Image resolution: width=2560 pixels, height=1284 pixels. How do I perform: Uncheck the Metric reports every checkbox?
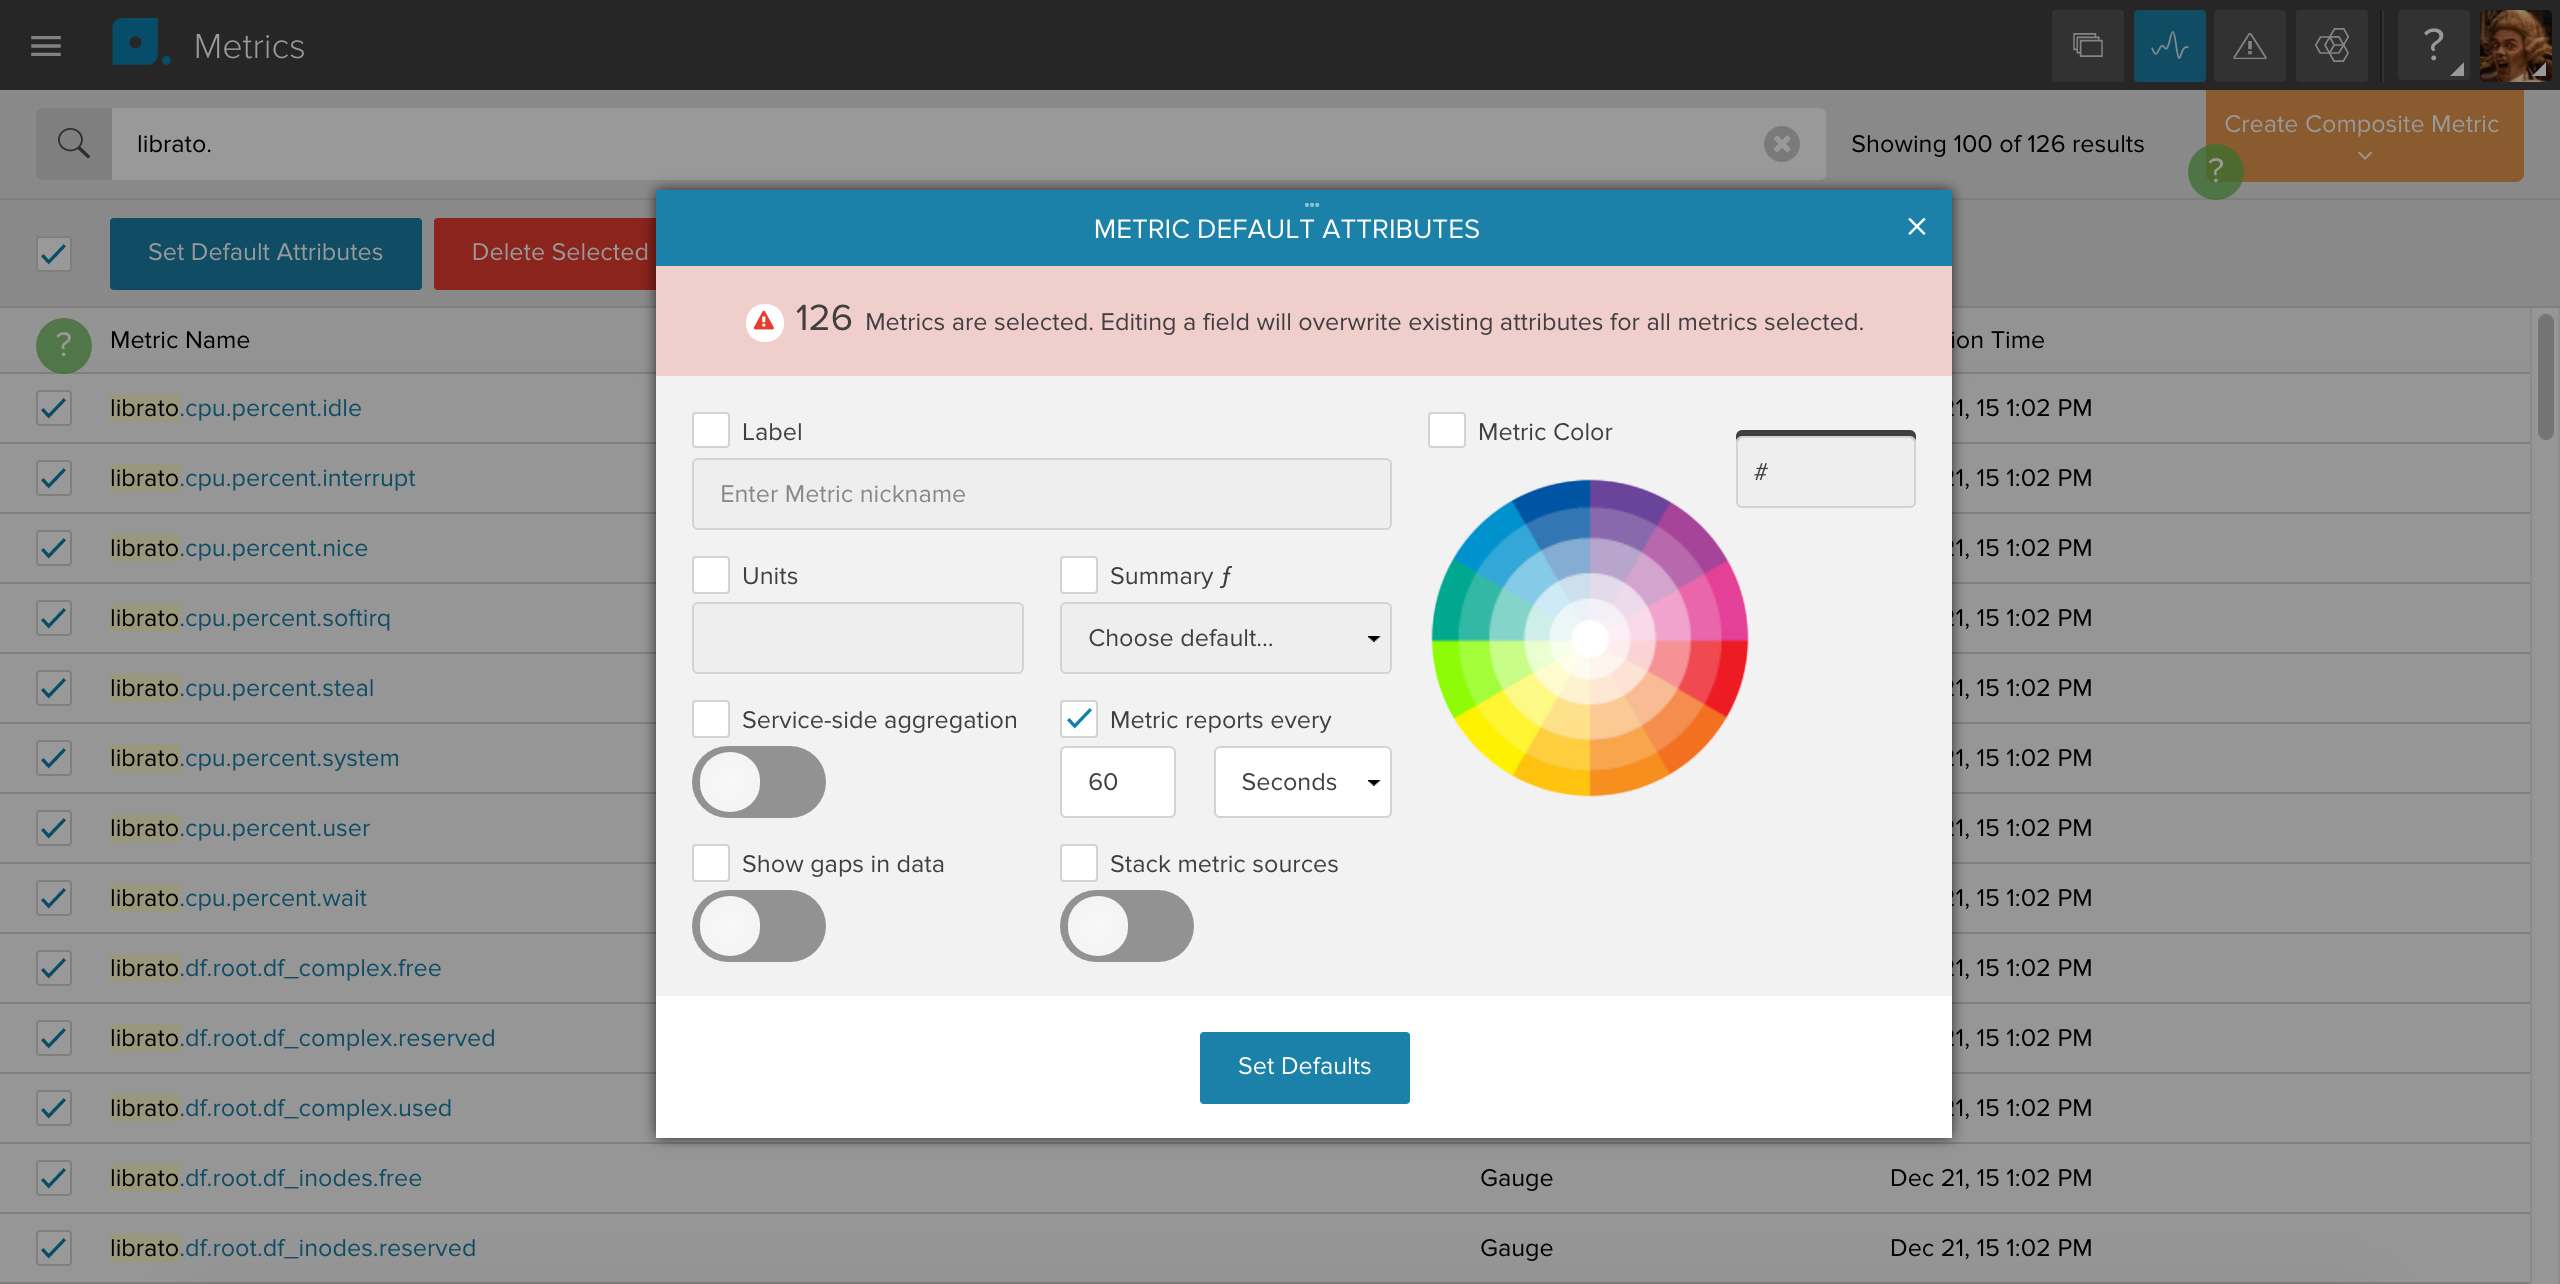tap(1079, 718)
